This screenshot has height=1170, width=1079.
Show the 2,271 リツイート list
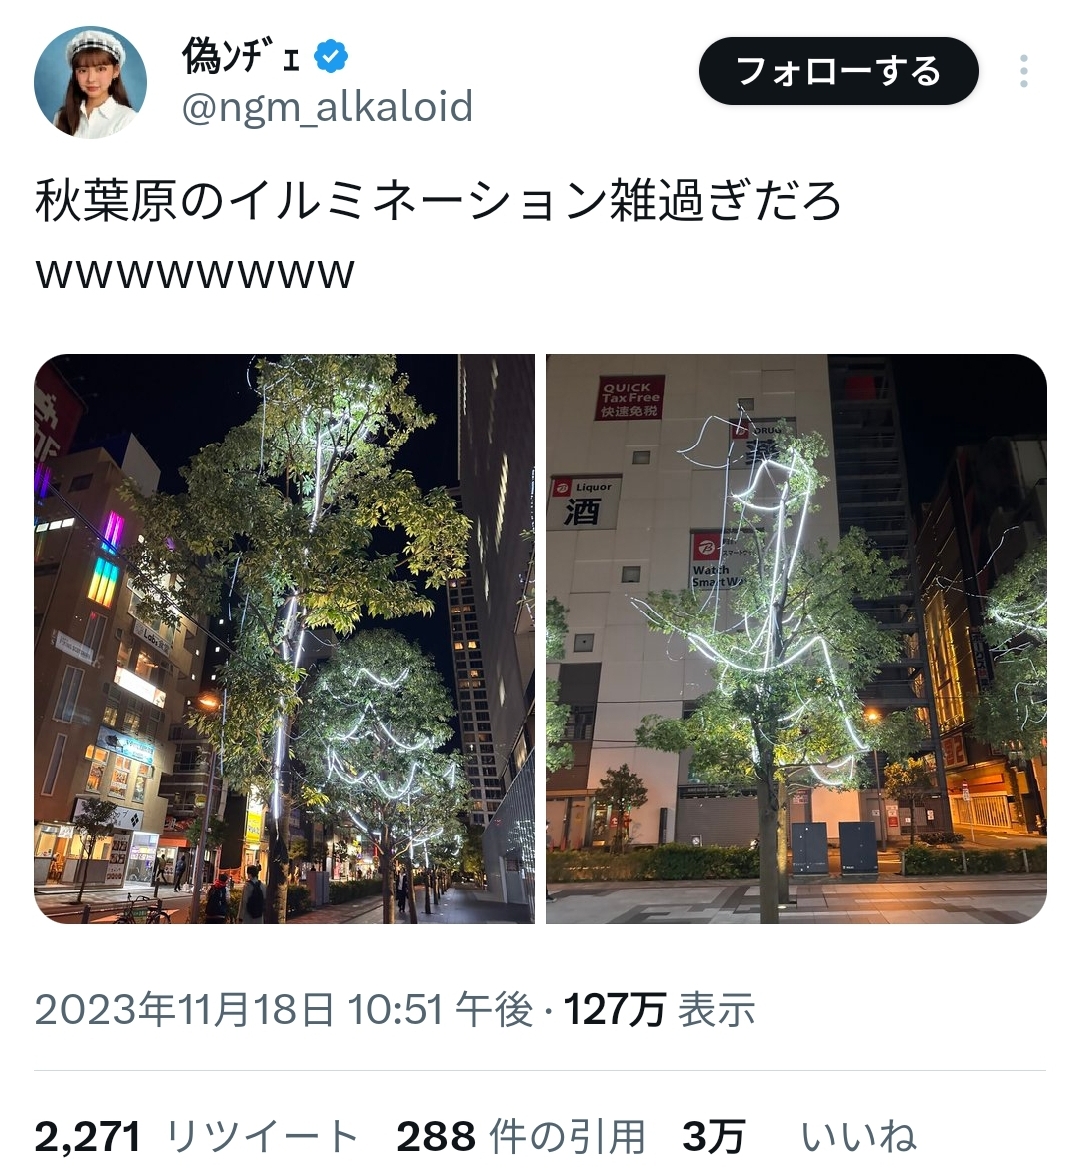197,1136
